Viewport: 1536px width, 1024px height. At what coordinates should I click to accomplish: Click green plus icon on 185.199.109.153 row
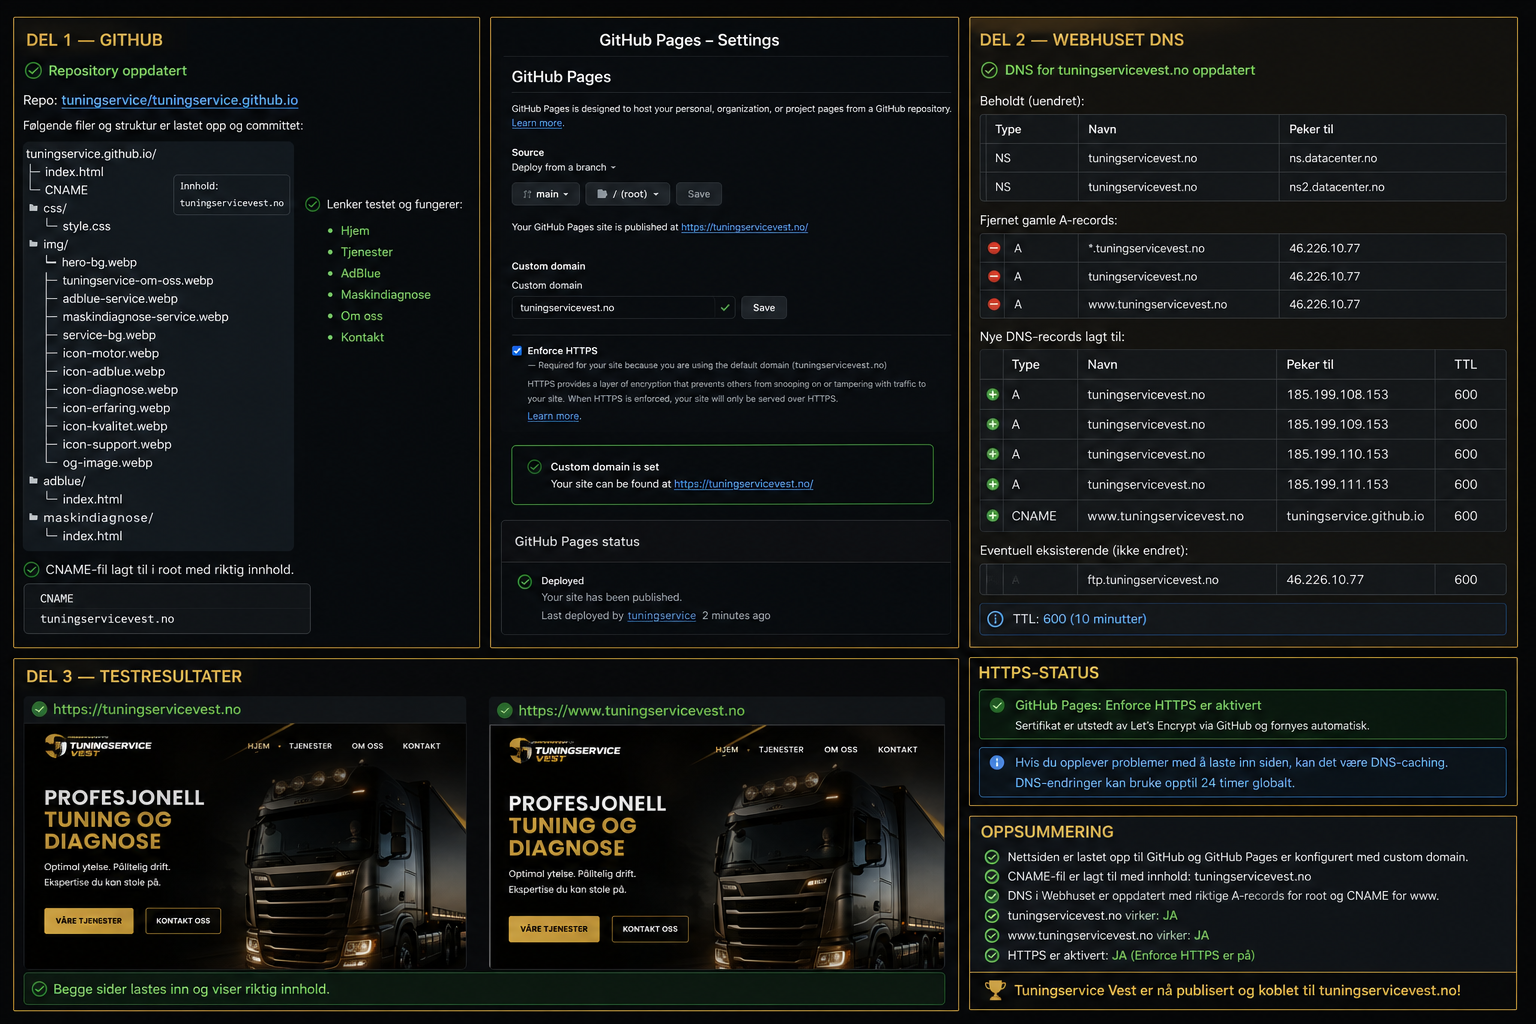[993, 424]
